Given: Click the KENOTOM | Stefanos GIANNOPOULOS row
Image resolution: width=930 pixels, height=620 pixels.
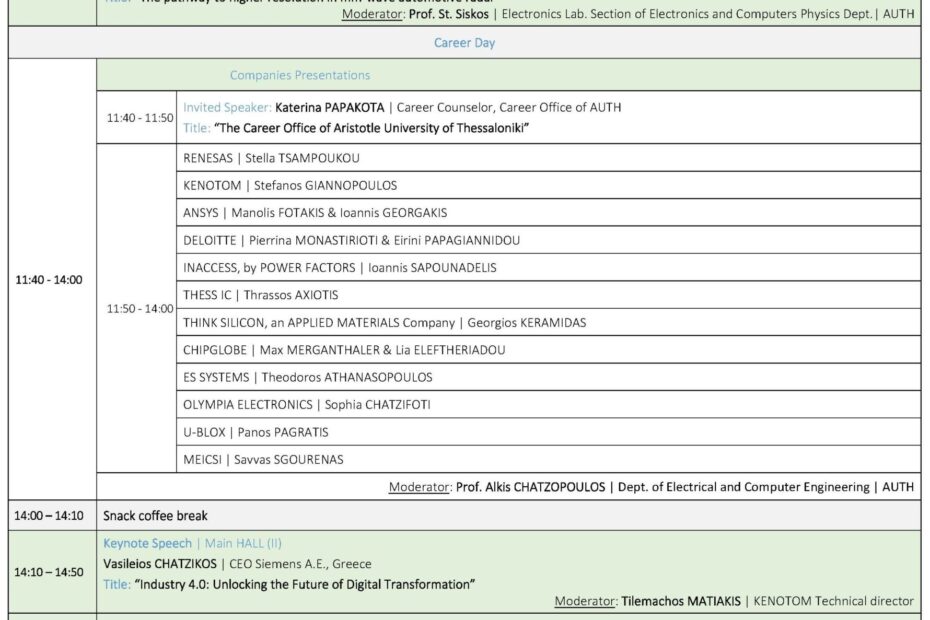Looking at the screenshot, I should 548,185.
